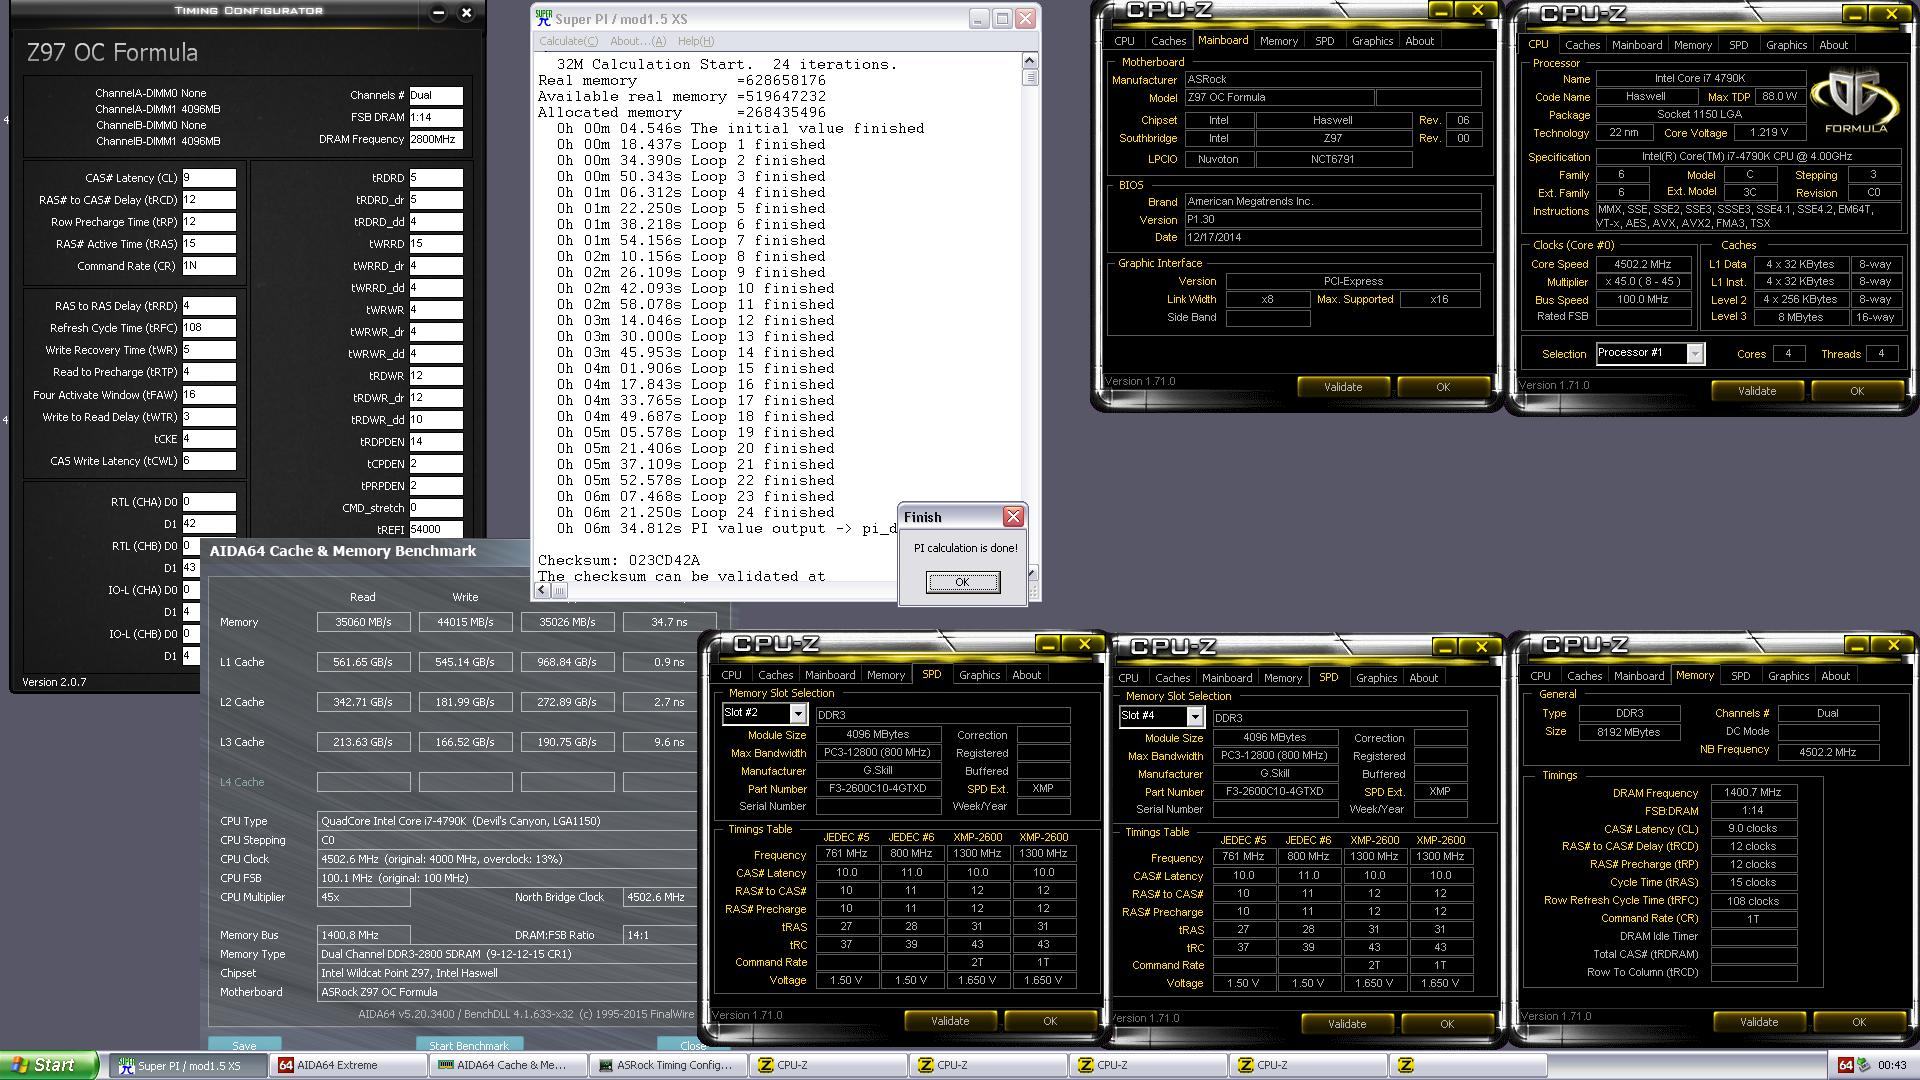Click the Super PI vertical scroll down arrow
The image size is (1920, 1080).
point(1031,573)
